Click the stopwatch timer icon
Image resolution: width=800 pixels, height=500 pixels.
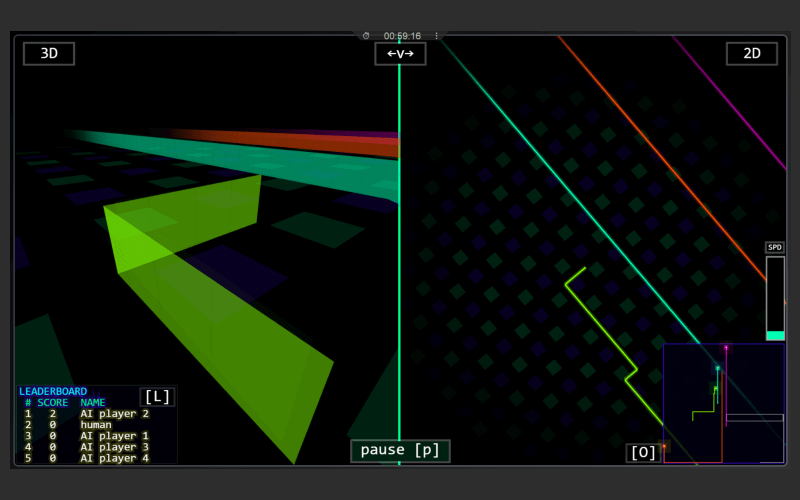pos(366,36)
